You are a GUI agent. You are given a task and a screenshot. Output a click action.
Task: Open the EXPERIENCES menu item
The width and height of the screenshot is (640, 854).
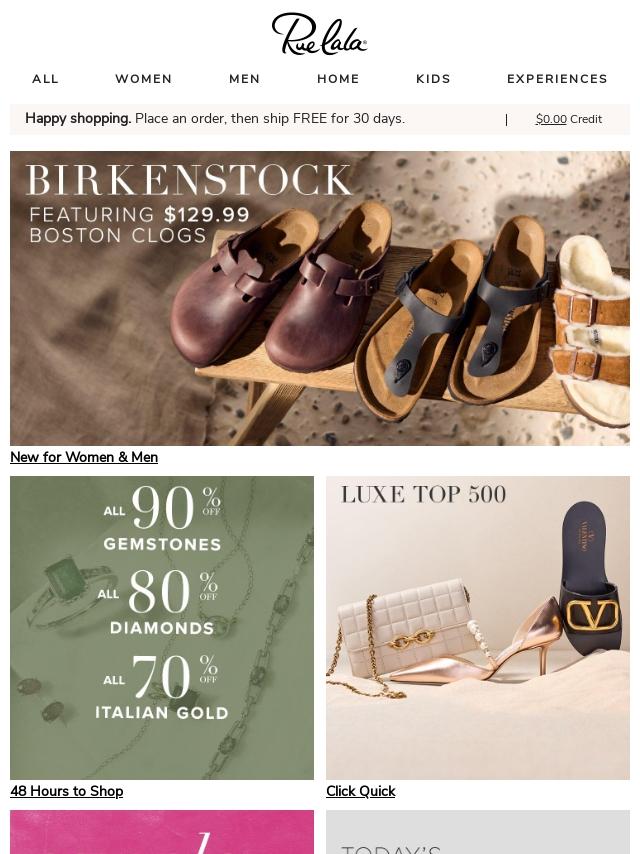557,79
